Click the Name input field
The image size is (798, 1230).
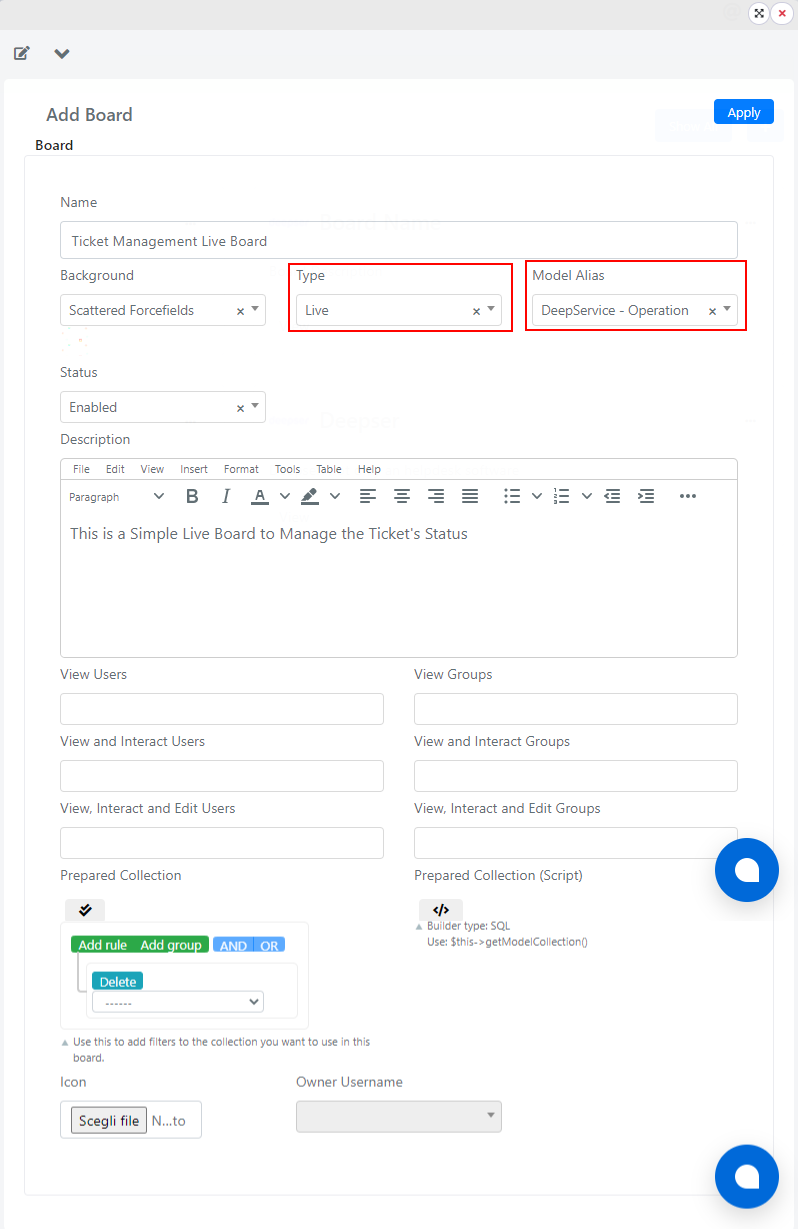coord(399,240)
